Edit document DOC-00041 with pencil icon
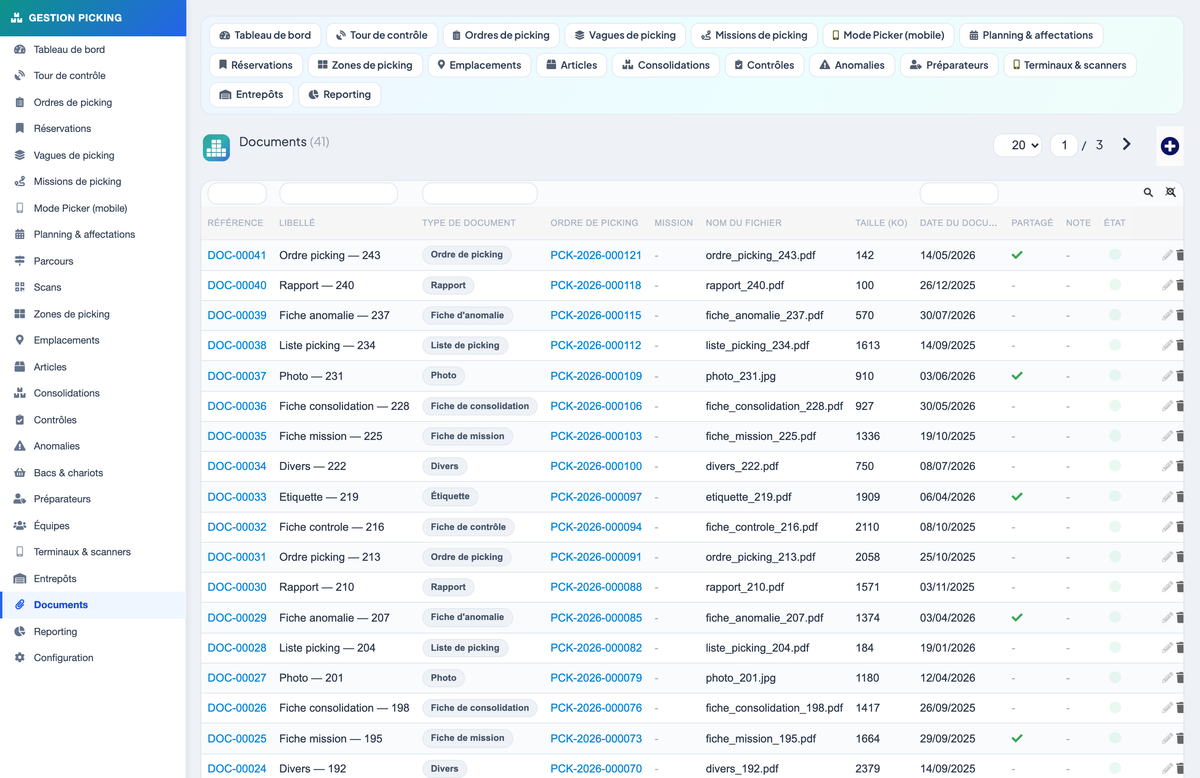 pos(1167,256)
